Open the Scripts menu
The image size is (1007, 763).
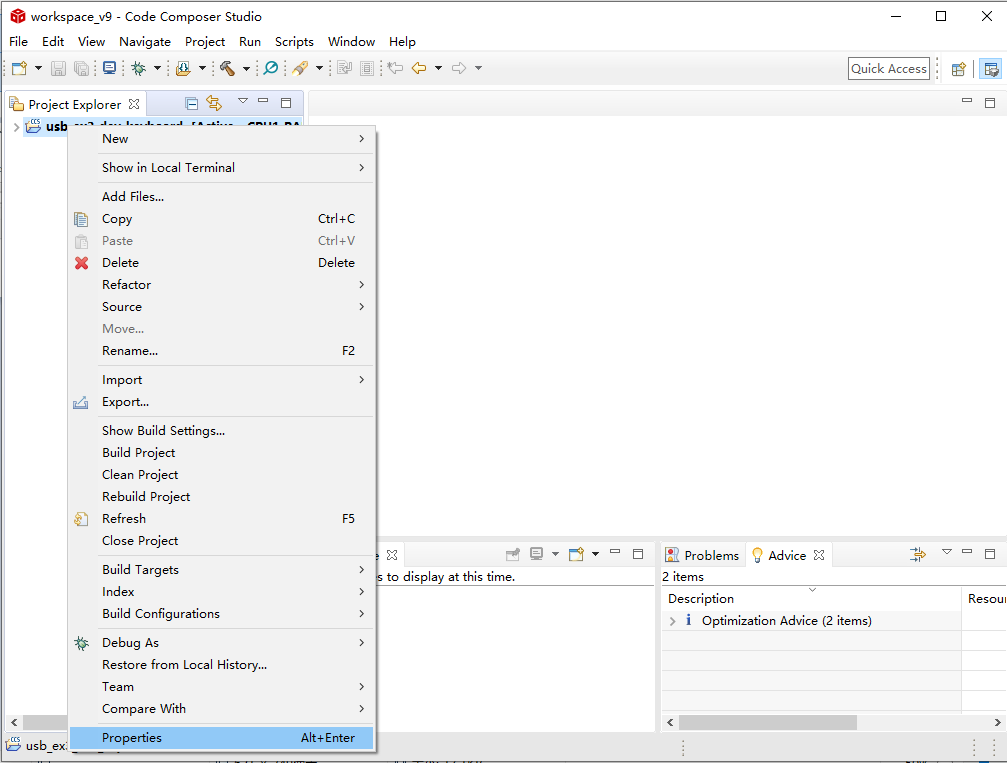[294, 42]
